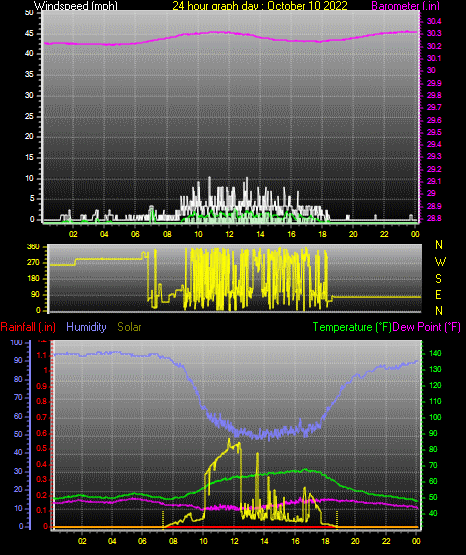Click the 'E' compass label beside the wind direction graph
Screen dimensions: 466x555
[x=438, y=295]
